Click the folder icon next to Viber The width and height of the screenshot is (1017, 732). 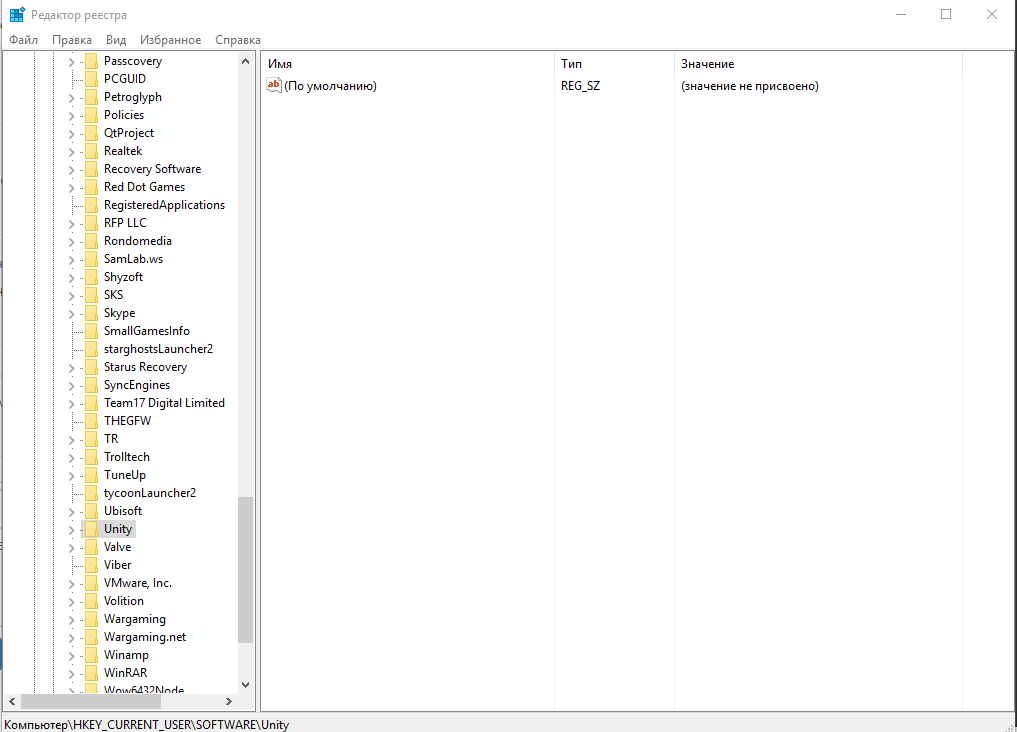coord(91,565)
